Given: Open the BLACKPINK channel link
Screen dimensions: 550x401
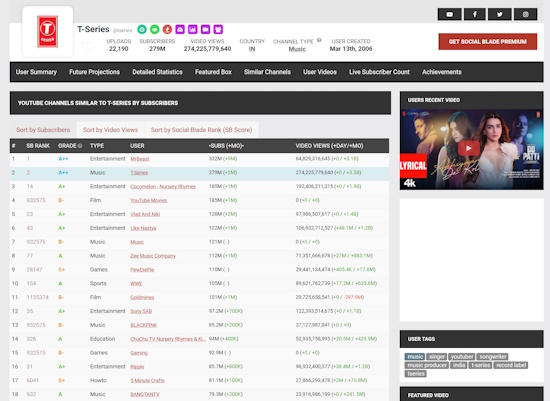Looking at the screenshot, I should click(144, 325).
